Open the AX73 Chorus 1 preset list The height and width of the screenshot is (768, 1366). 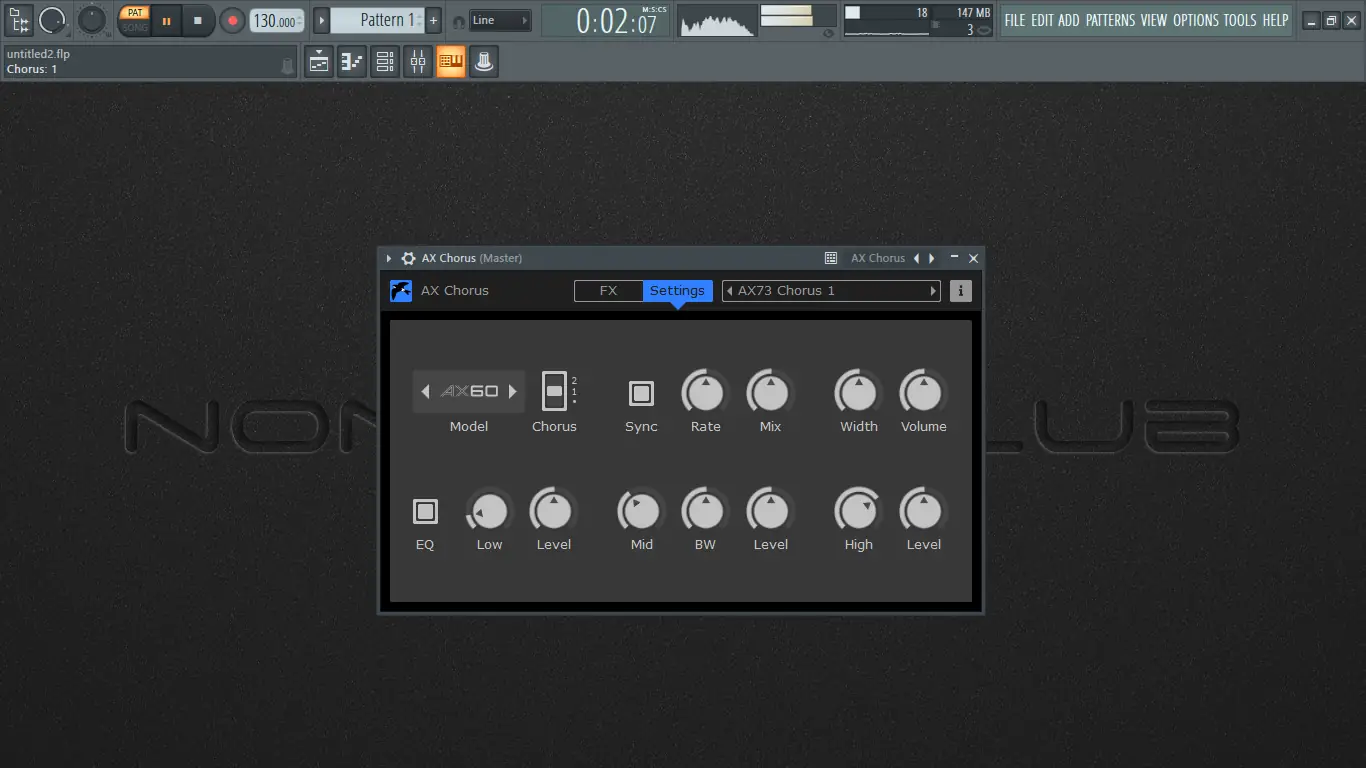coord(831,291)
